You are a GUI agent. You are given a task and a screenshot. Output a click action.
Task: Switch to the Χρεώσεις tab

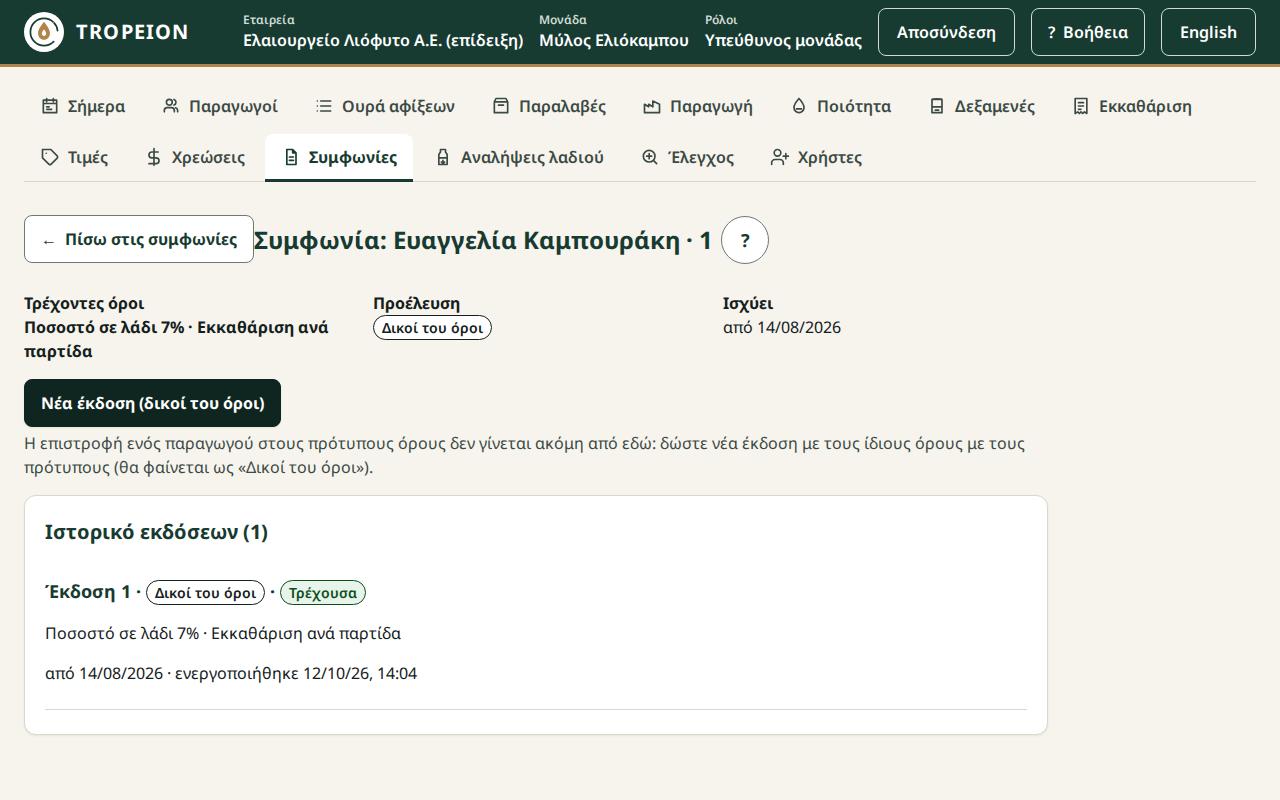(x=195, y=157)
